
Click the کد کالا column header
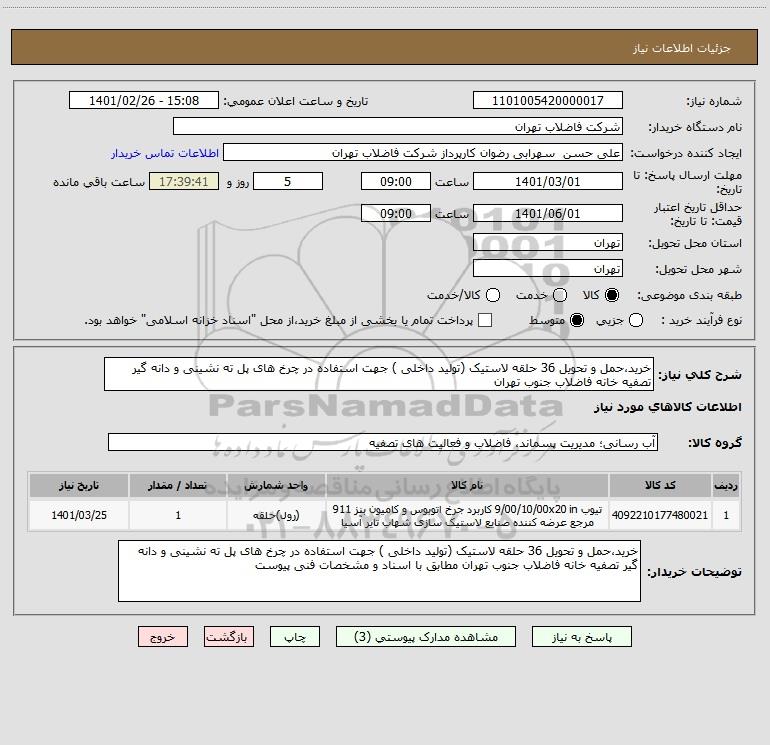click(x=660, y=485)
